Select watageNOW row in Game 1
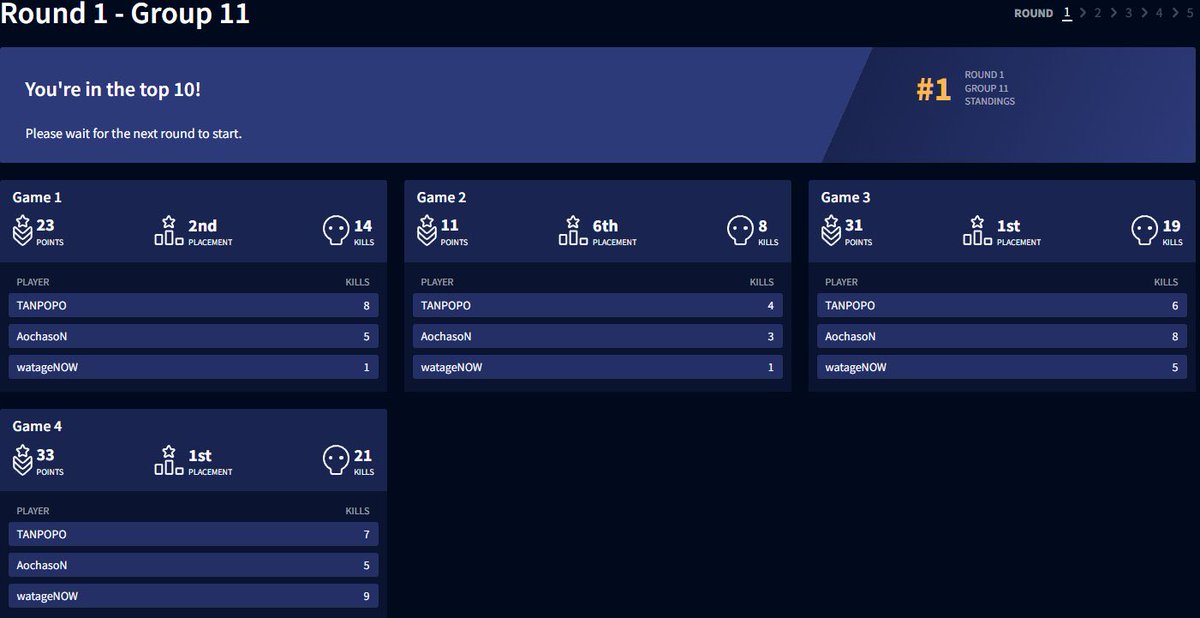 (x=194, y=367)
